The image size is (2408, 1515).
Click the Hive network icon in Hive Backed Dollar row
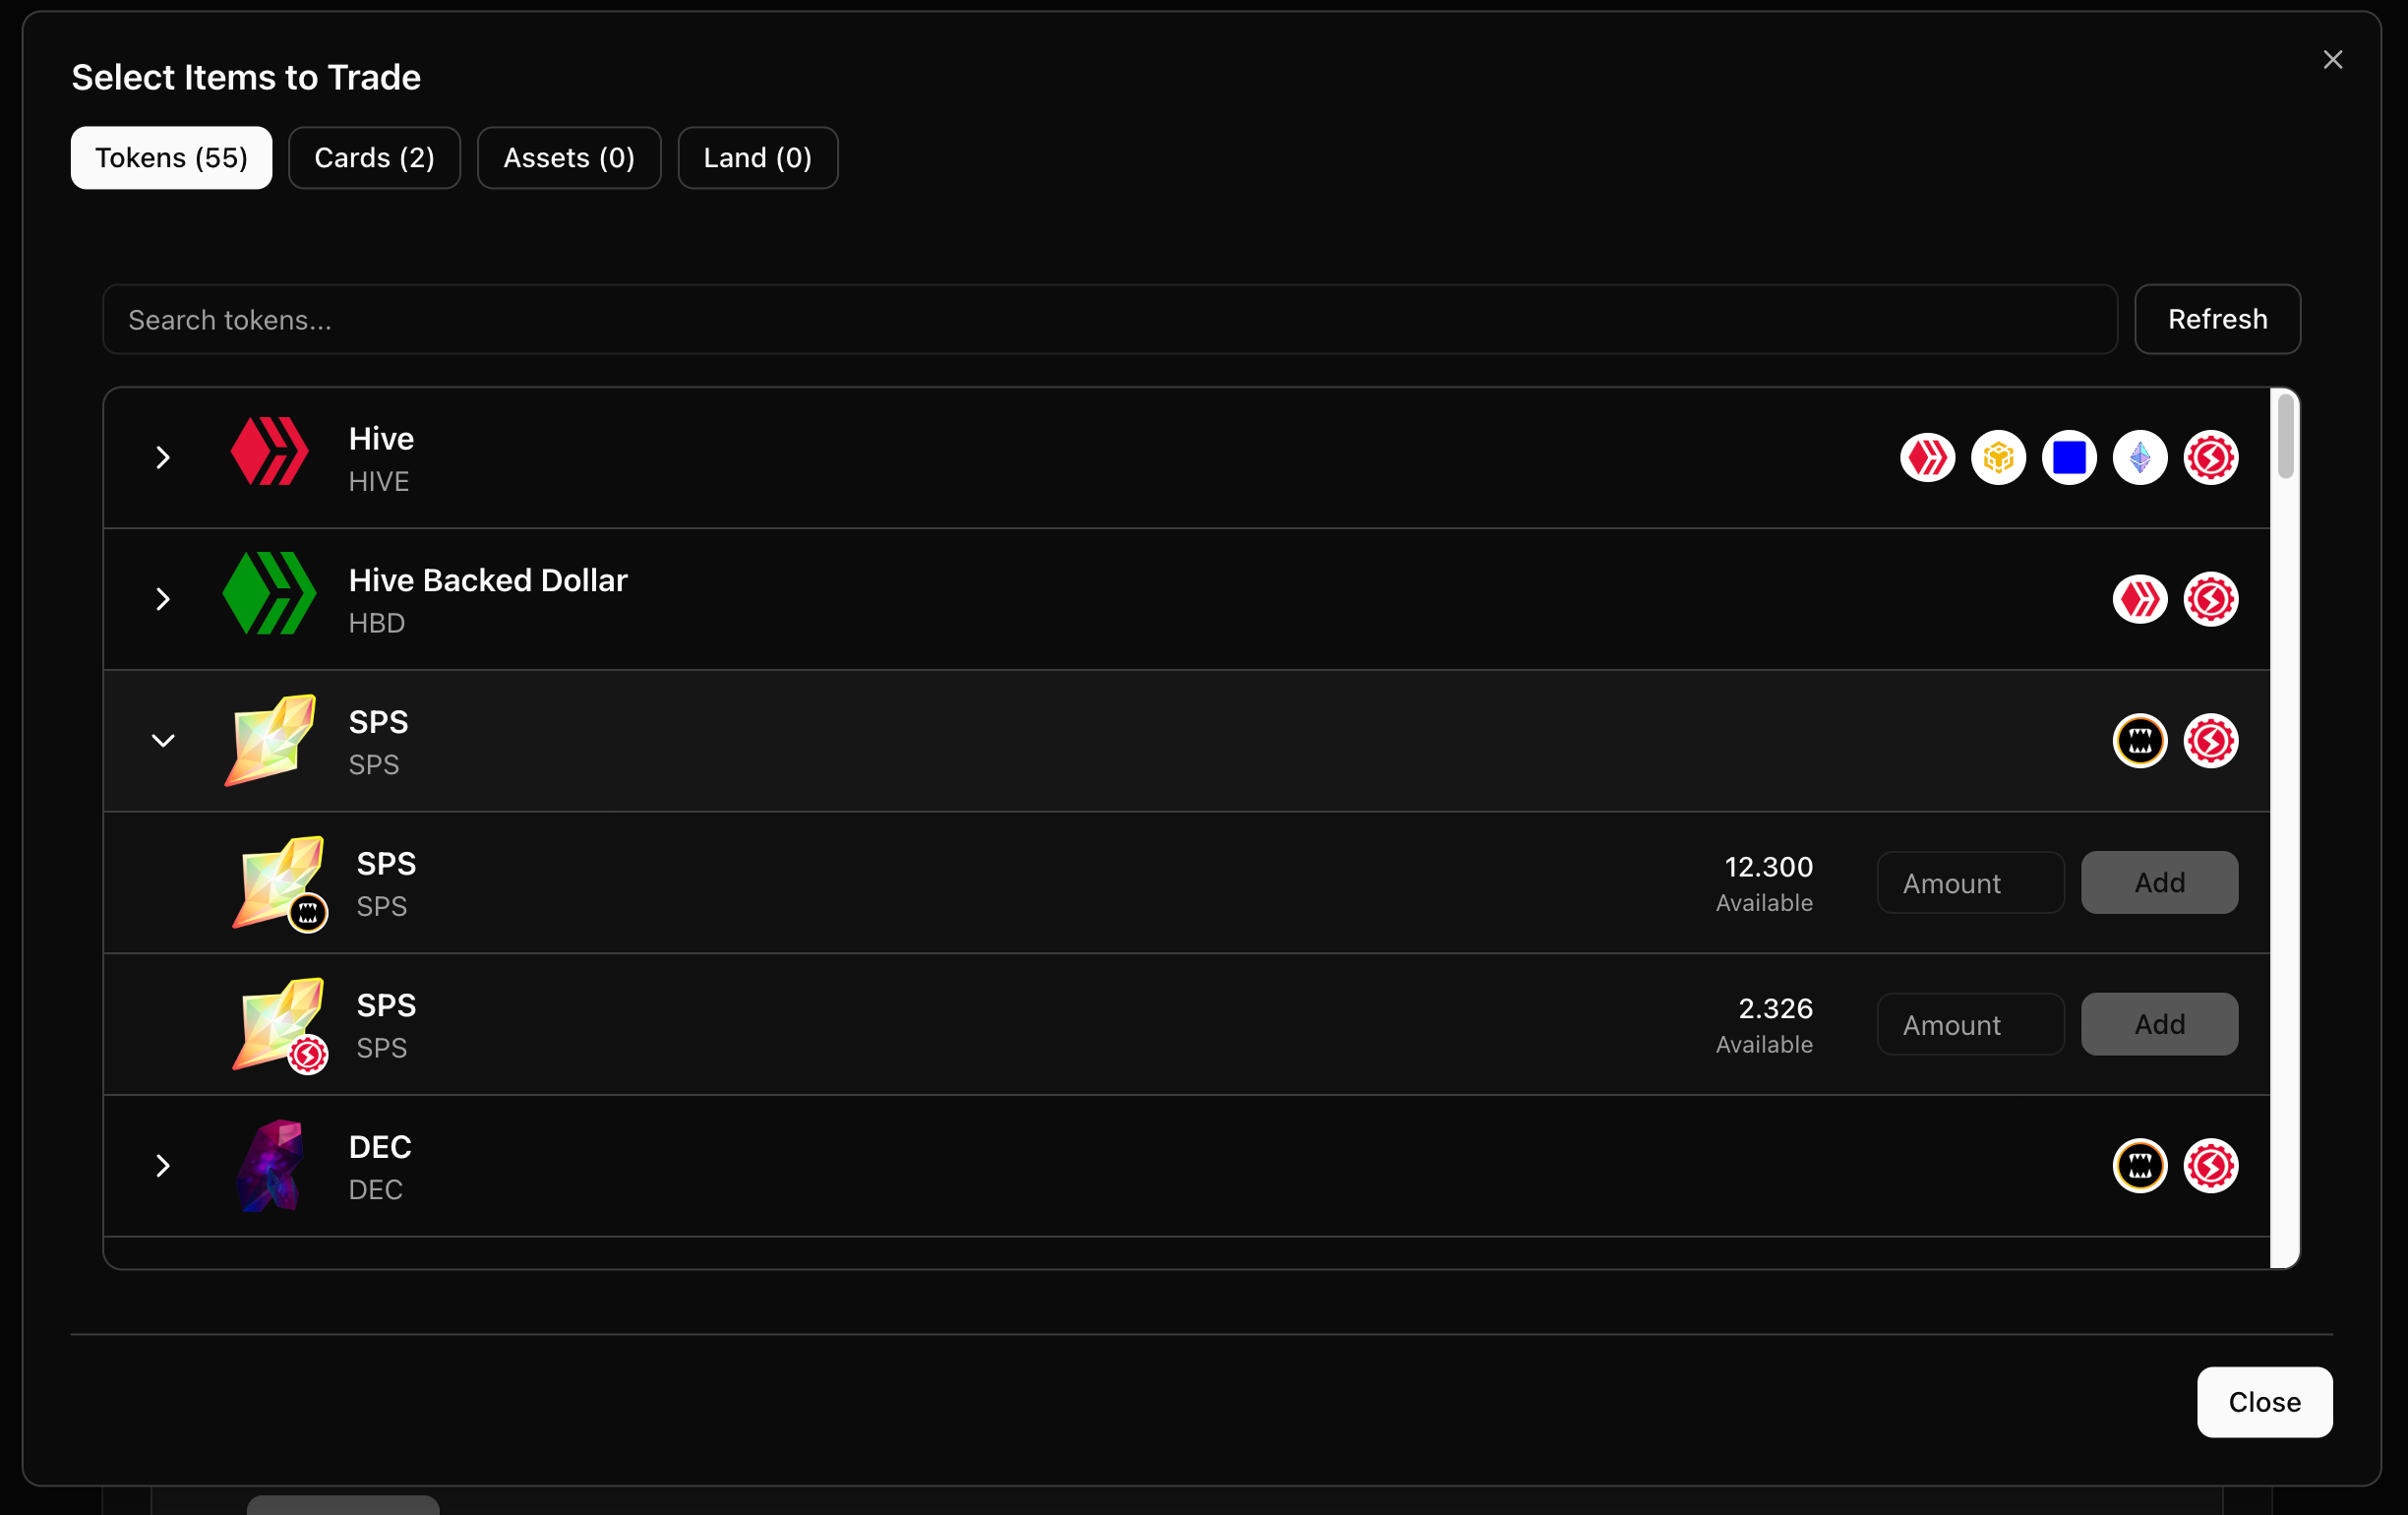click(2139, 599)
